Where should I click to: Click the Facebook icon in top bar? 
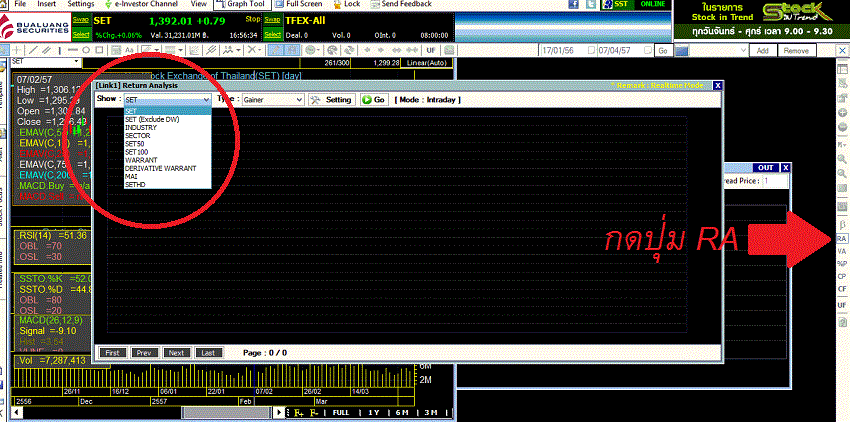pyautogui.click(x=574, y=4)
